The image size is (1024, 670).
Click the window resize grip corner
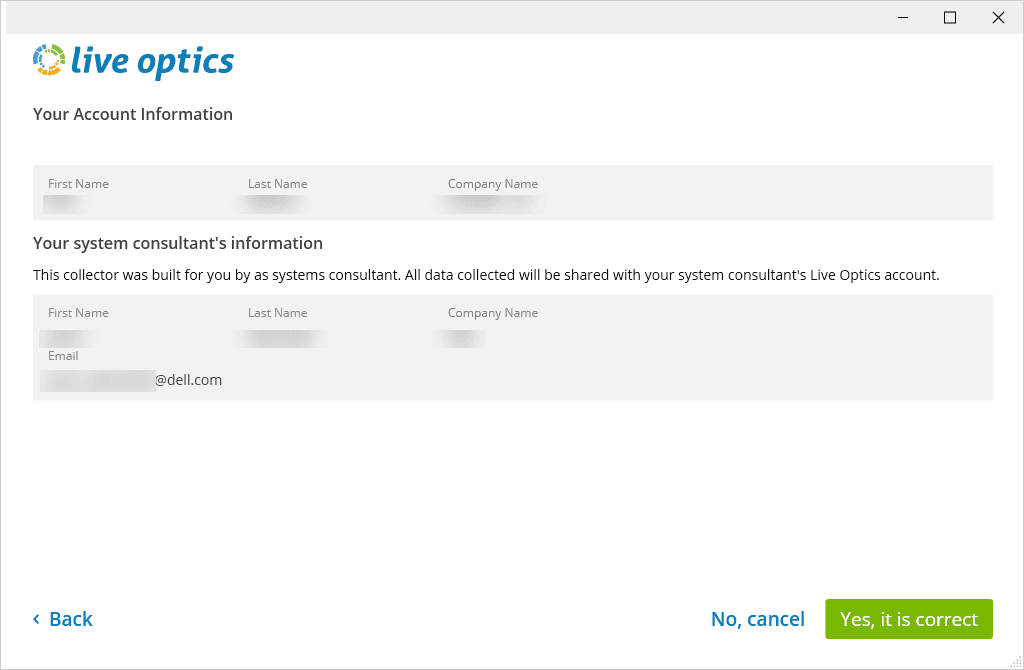pyautogui.click(x=1015, y=662)
